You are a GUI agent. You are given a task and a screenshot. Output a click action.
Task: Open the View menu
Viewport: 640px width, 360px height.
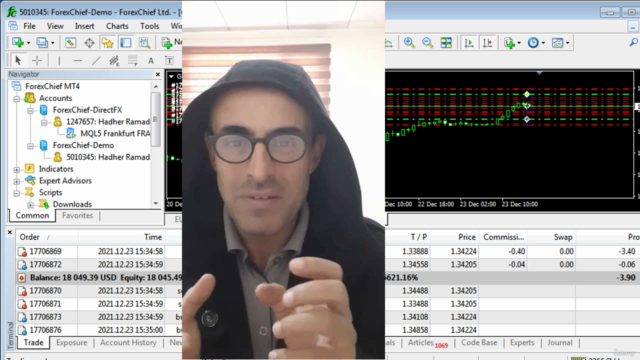tap(55, 26)
